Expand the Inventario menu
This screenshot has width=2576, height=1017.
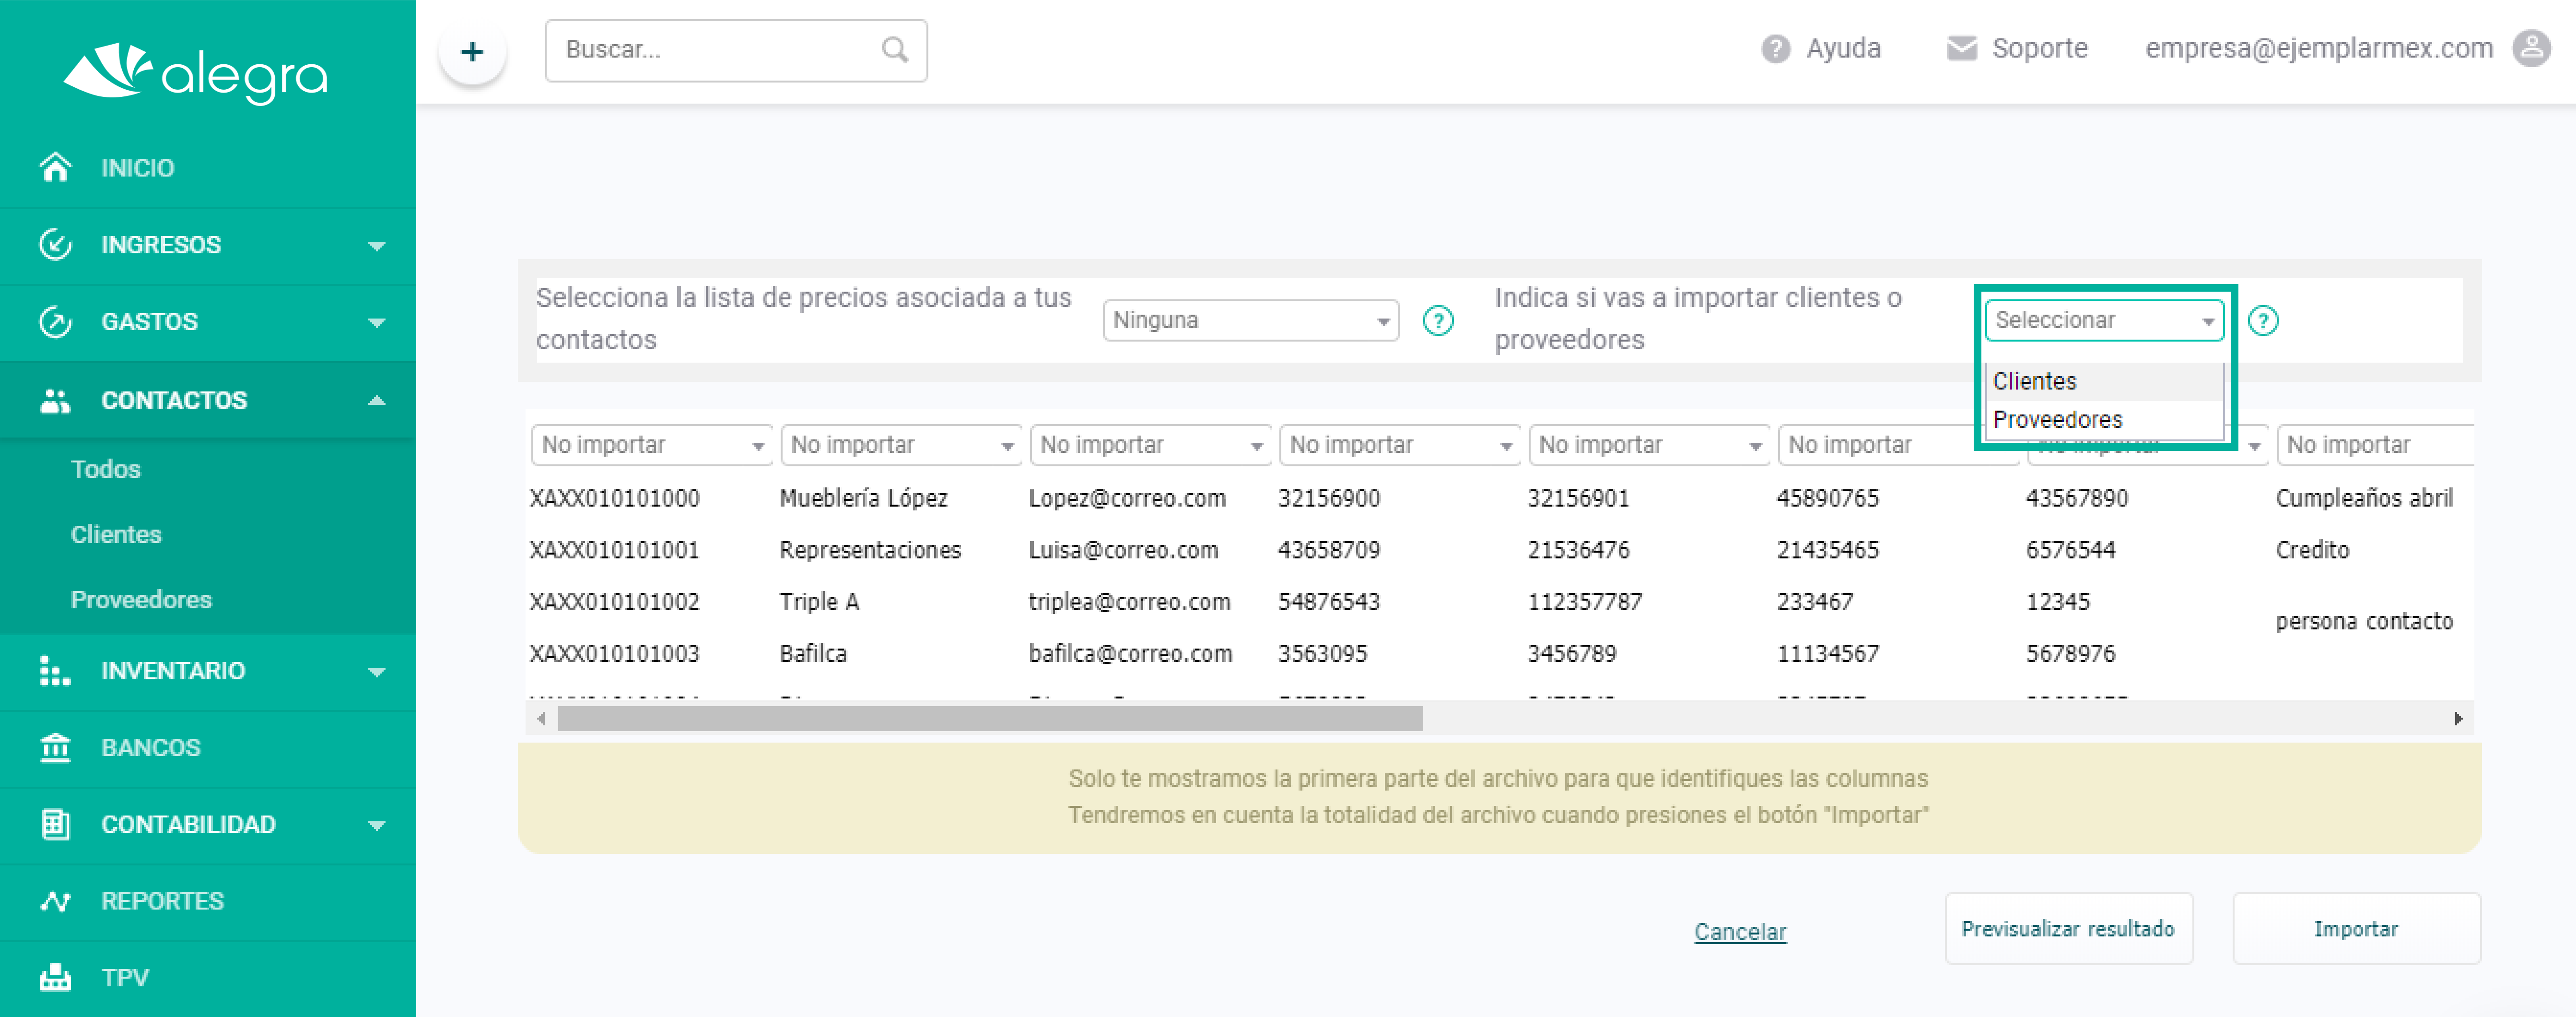coord(377,671)
